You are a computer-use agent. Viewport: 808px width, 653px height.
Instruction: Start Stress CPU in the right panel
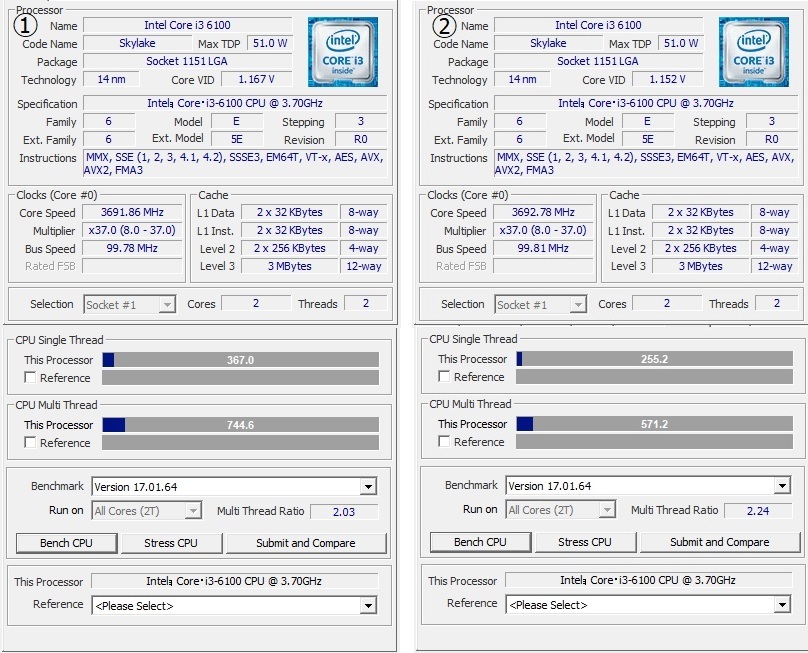[x=585, y=542]
